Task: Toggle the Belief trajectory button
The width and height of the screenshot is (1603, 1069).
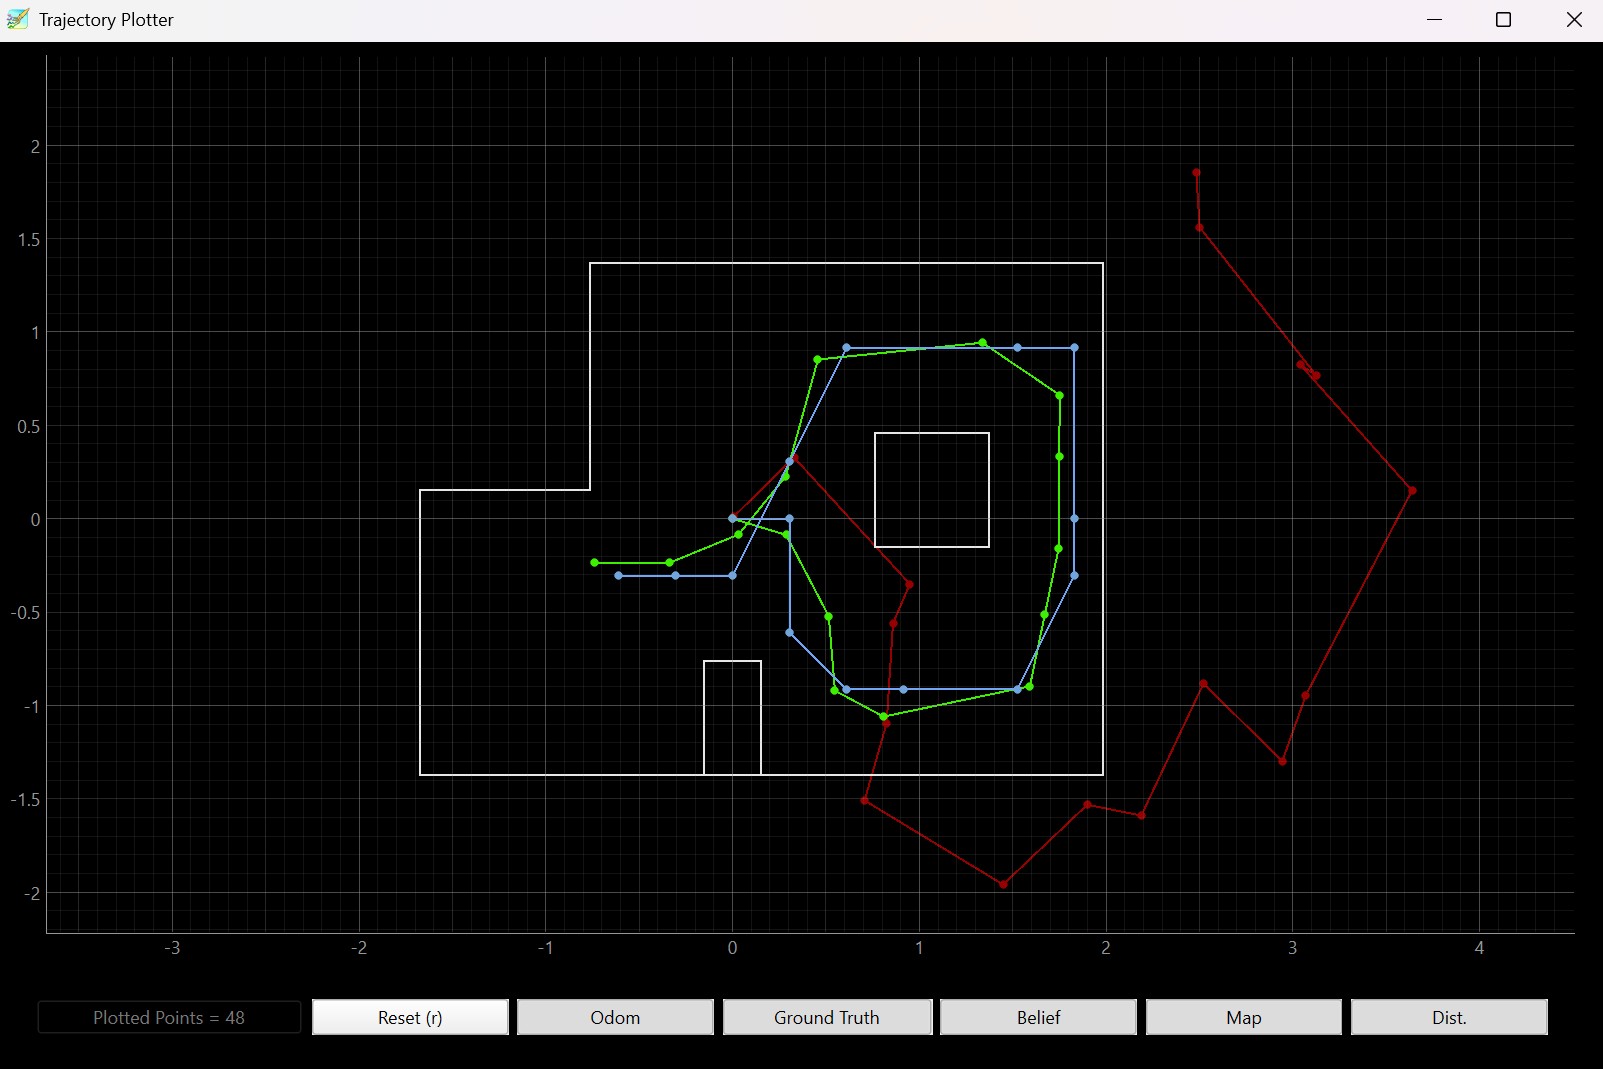Action: pos(1038,1017)
